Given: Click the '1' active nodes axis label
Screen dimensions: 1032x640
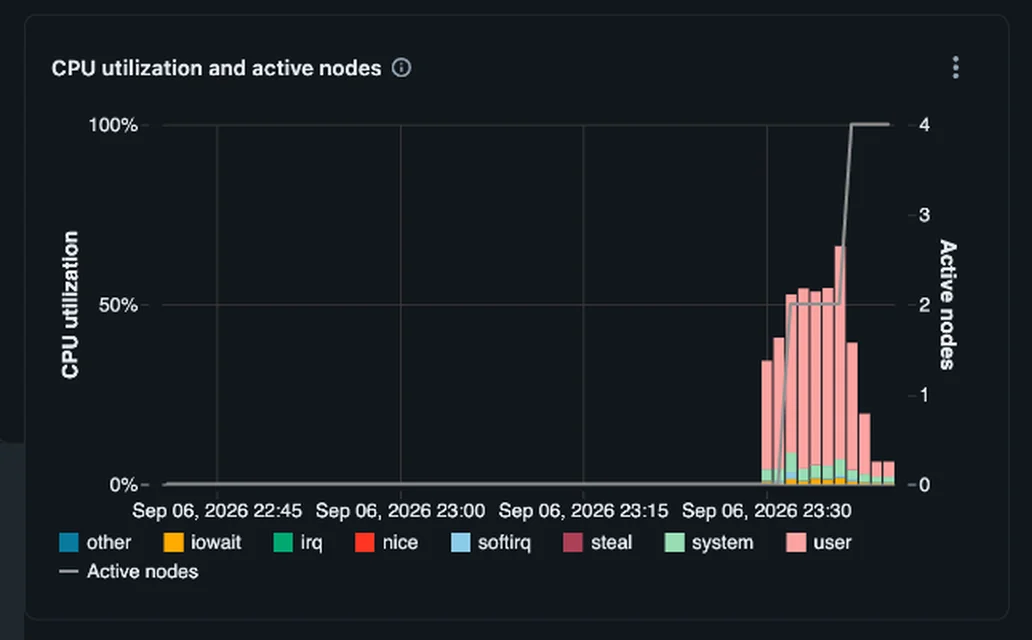Looking at the screenshot, I should 924,395.
